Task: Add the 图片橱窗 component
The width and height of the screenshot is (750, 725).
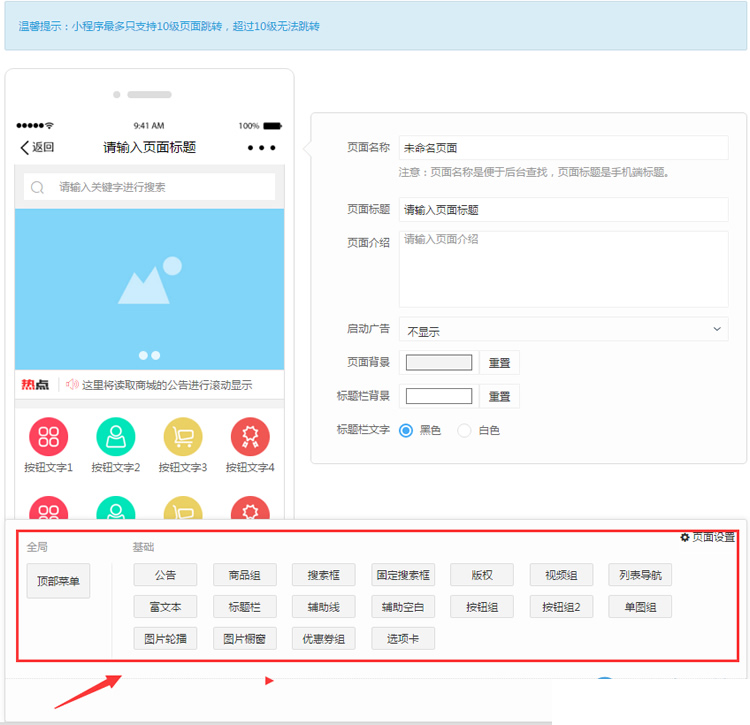Action: coord(244,638)
